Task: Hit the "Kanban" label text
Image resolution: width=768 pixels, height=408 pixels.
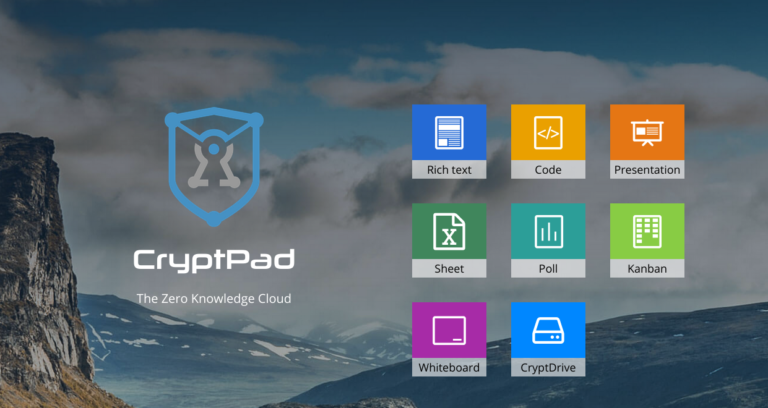Action: [647, 269]
